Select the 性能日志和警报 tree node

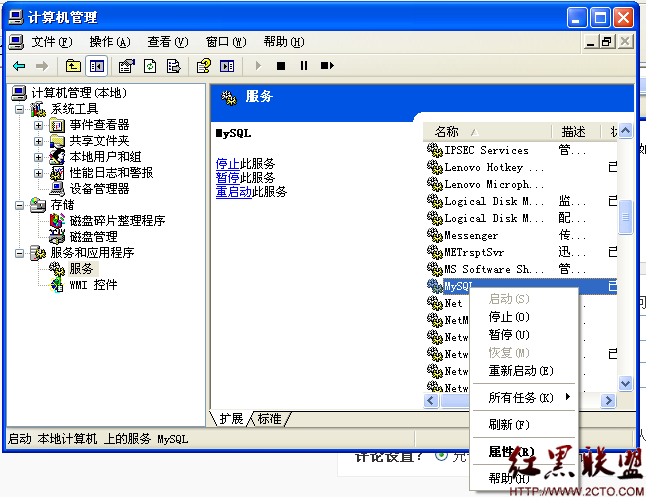point(111,173)
